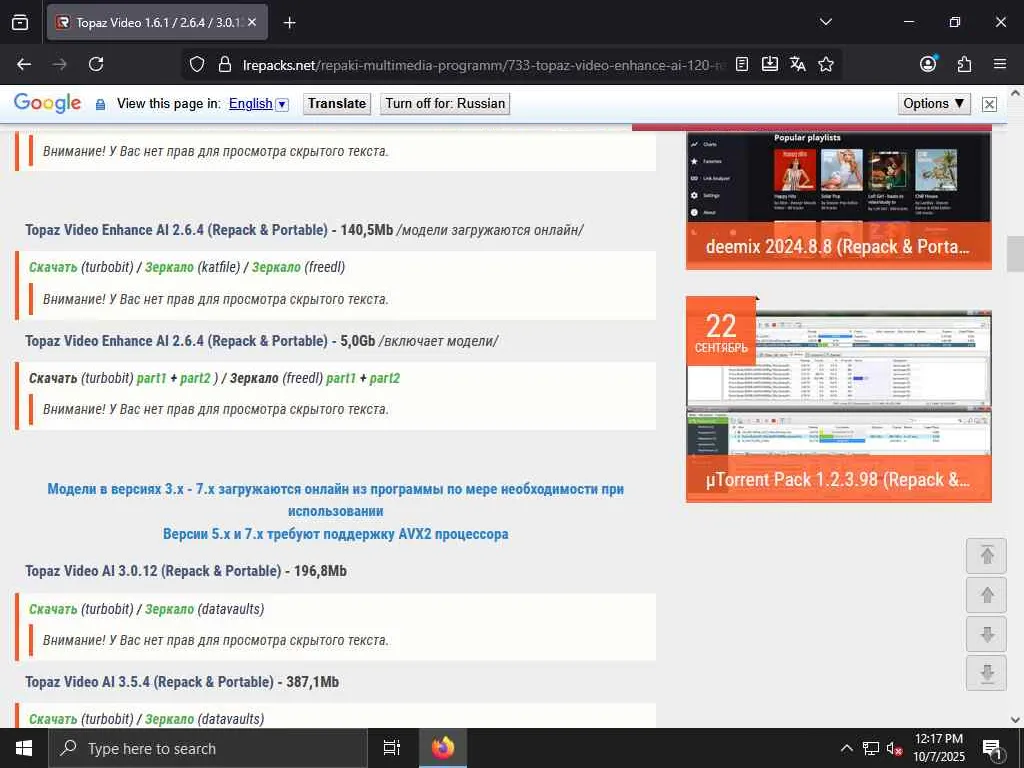1024x768 pixels.
Task: Click the lrepacks.net address bar
Action: pyautogui.click(x=483, y=65)
